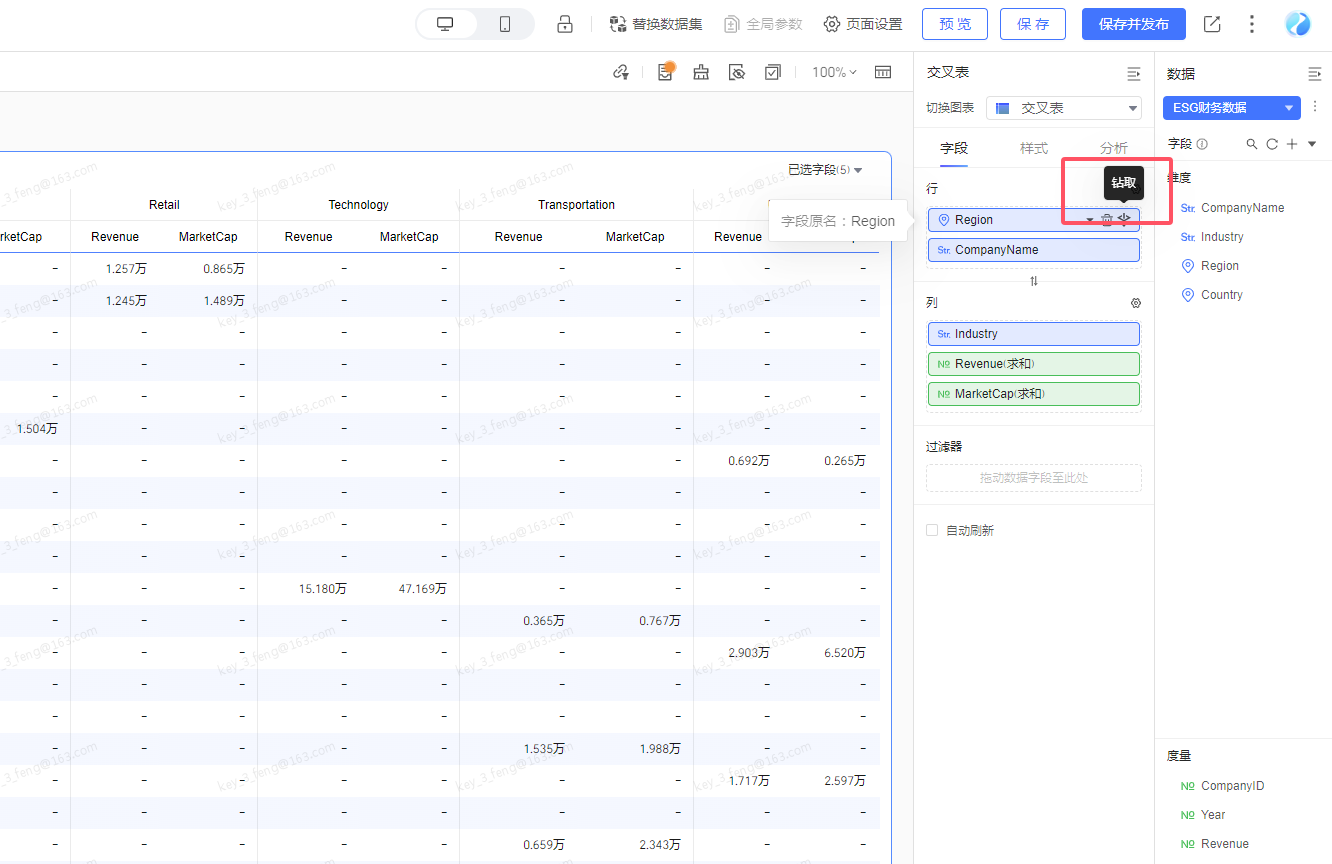Click the search icon in the field list
This screenshot has height=864, width=1332.
1252,144
